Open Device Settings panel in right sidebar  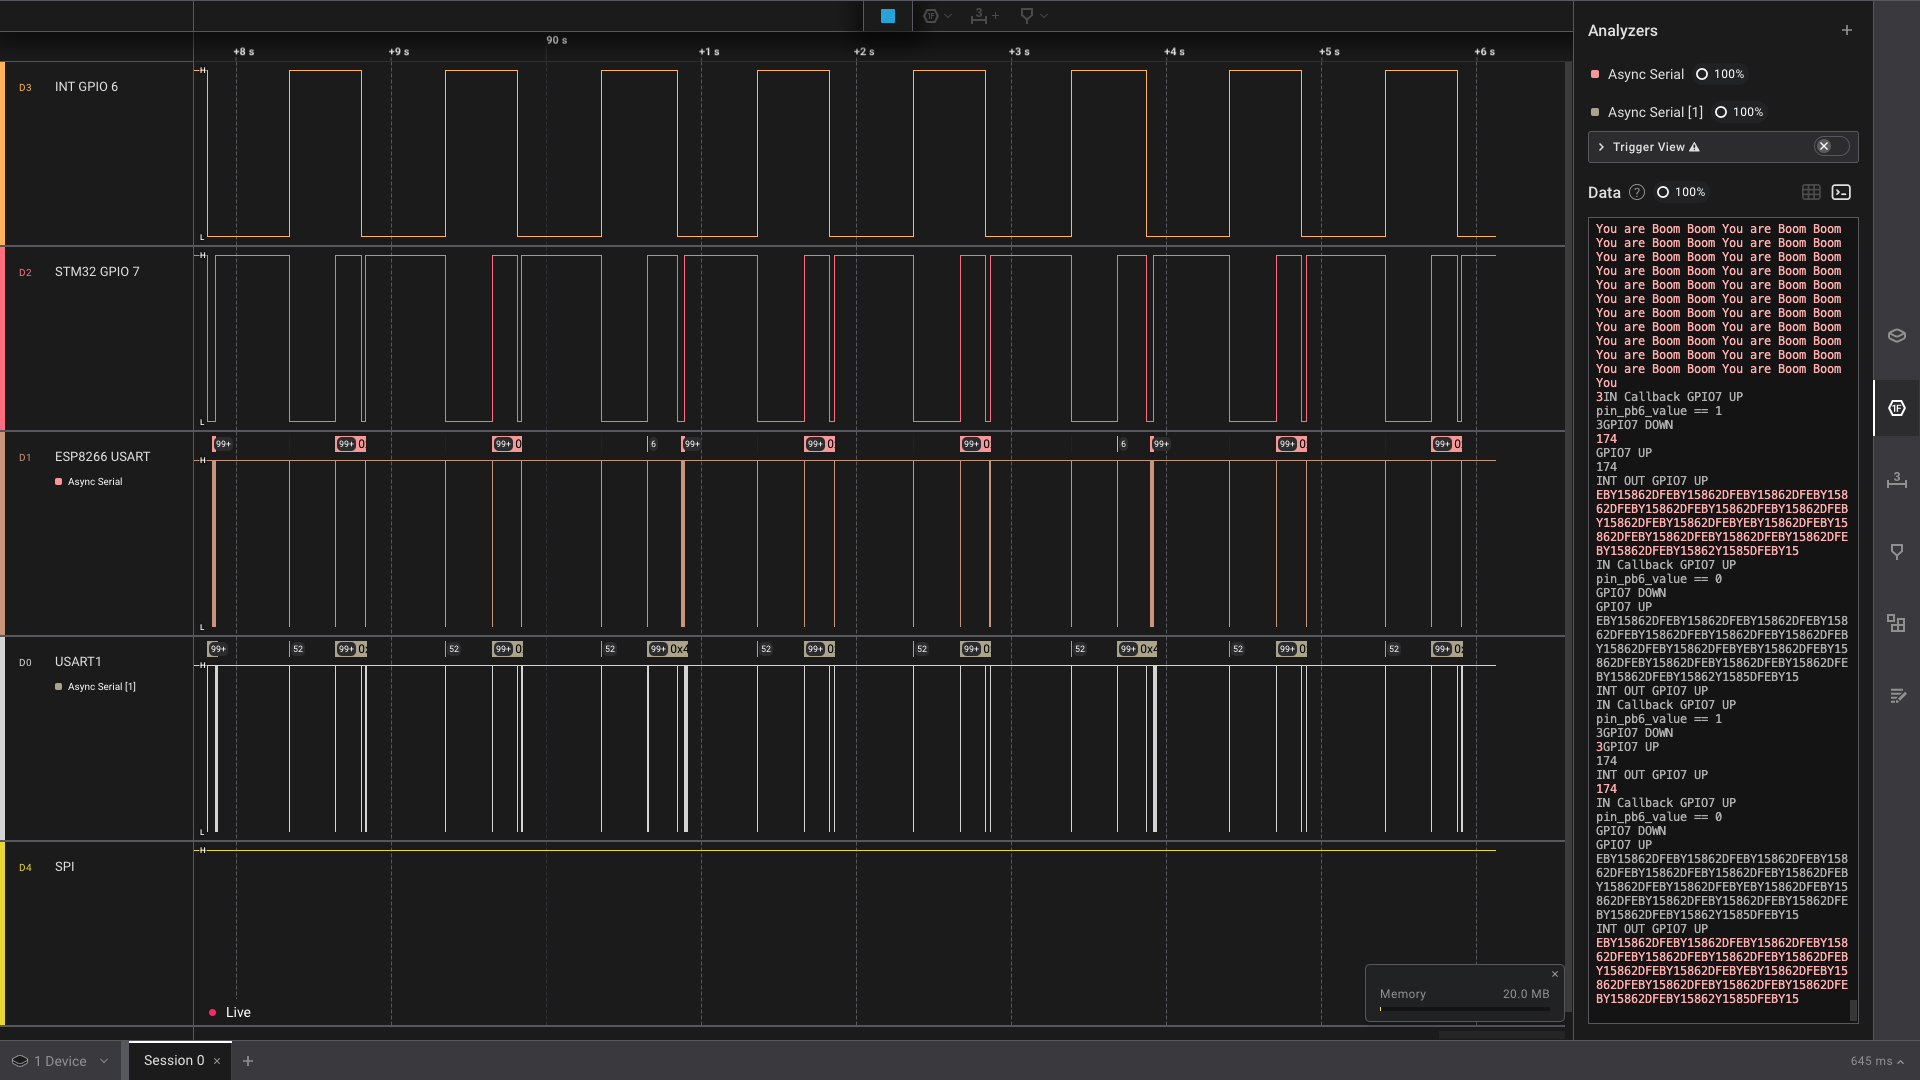[1896, 336]
